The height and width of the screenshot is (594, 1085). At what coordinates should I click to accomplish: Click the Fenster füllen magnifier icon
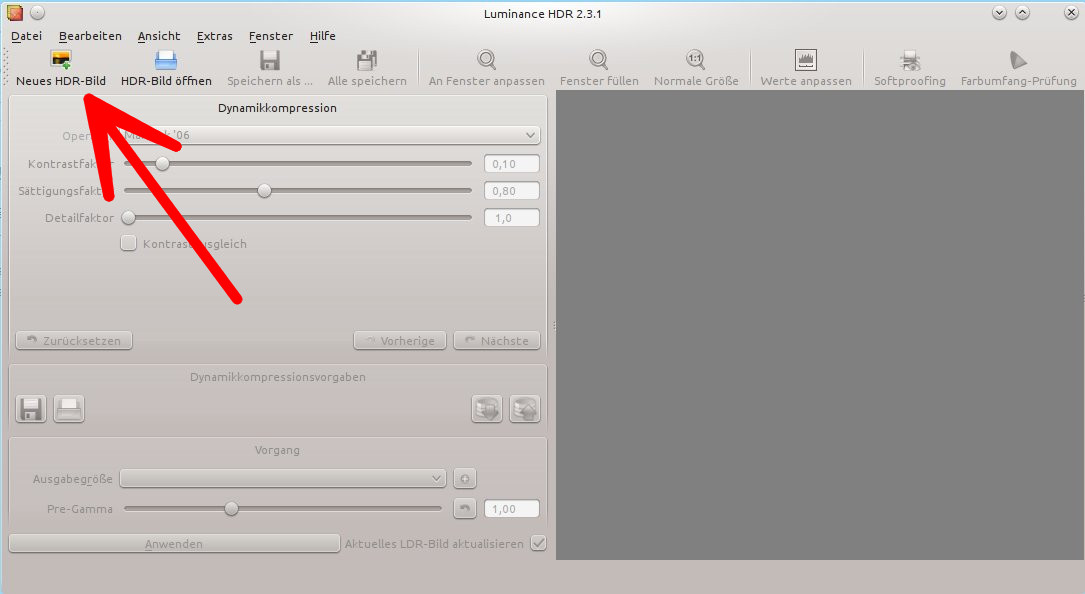[599, 60]
